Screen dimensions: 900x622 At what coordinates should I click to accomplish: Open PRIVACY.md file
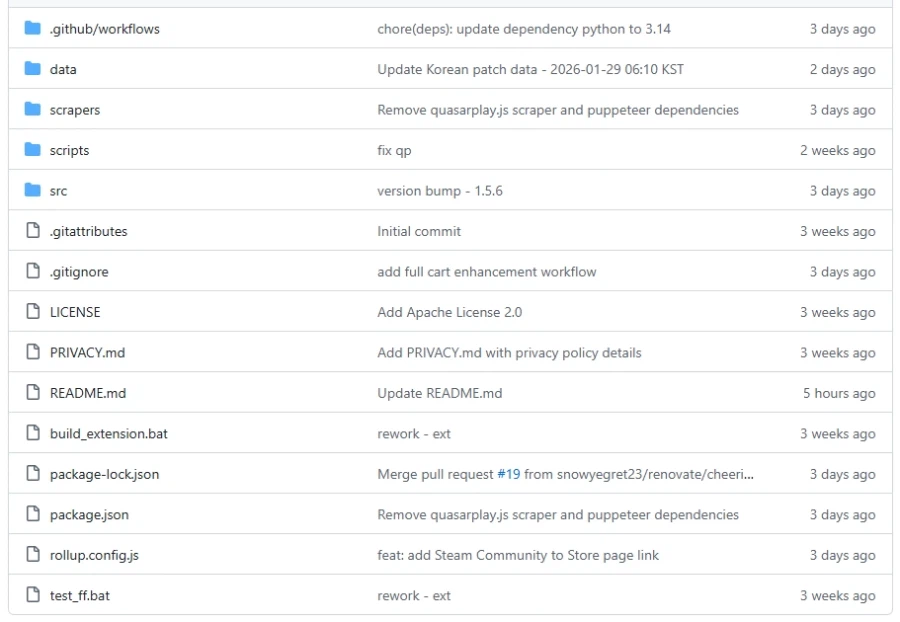click(x=87, y=353)
